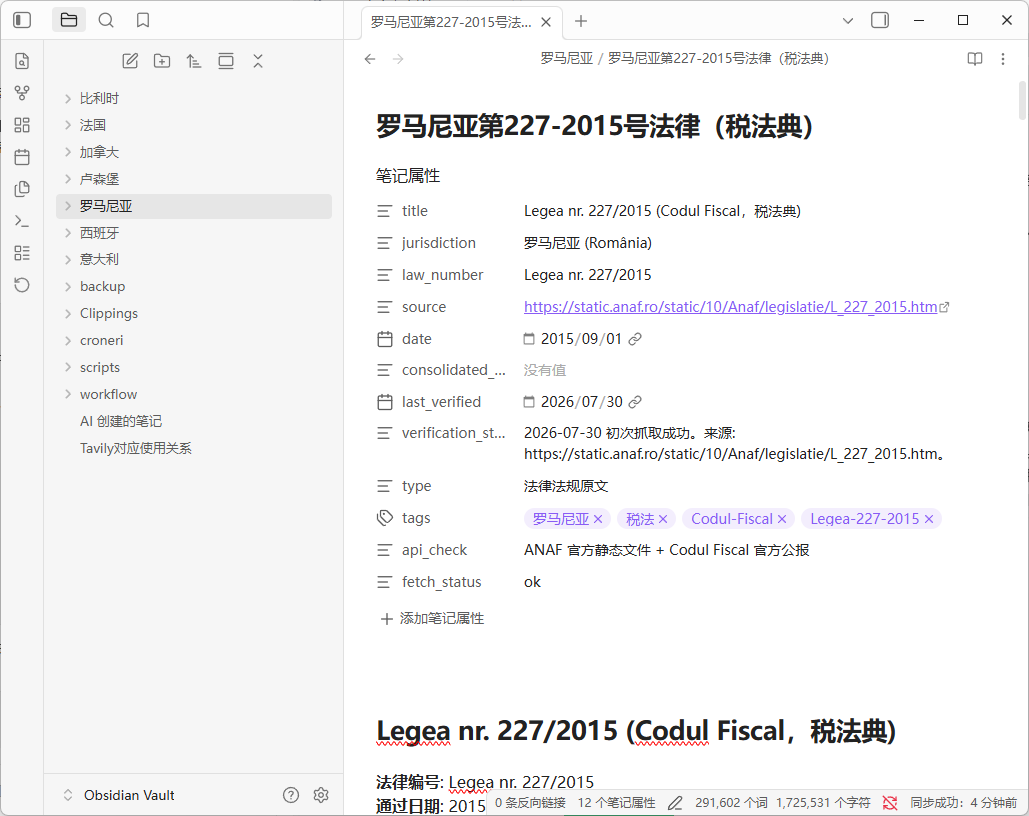Open vault help question-mark icon
This screenshot has width=1029, height=816.
(291, 795)
